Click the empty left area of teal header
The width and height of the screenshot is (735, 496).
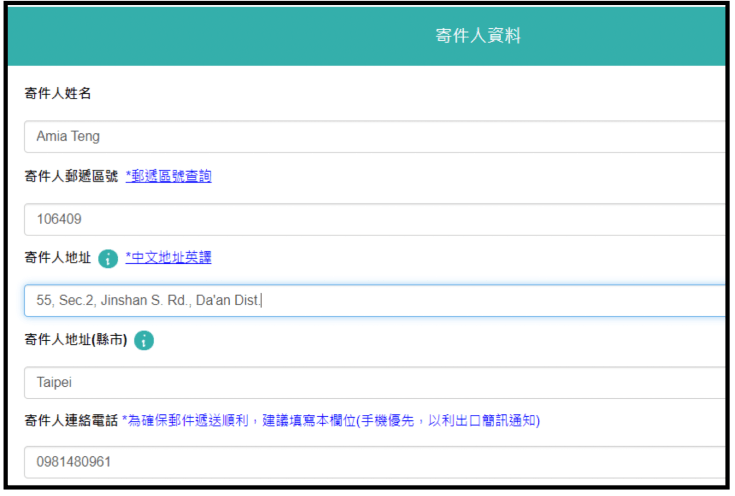click(150, 36)
